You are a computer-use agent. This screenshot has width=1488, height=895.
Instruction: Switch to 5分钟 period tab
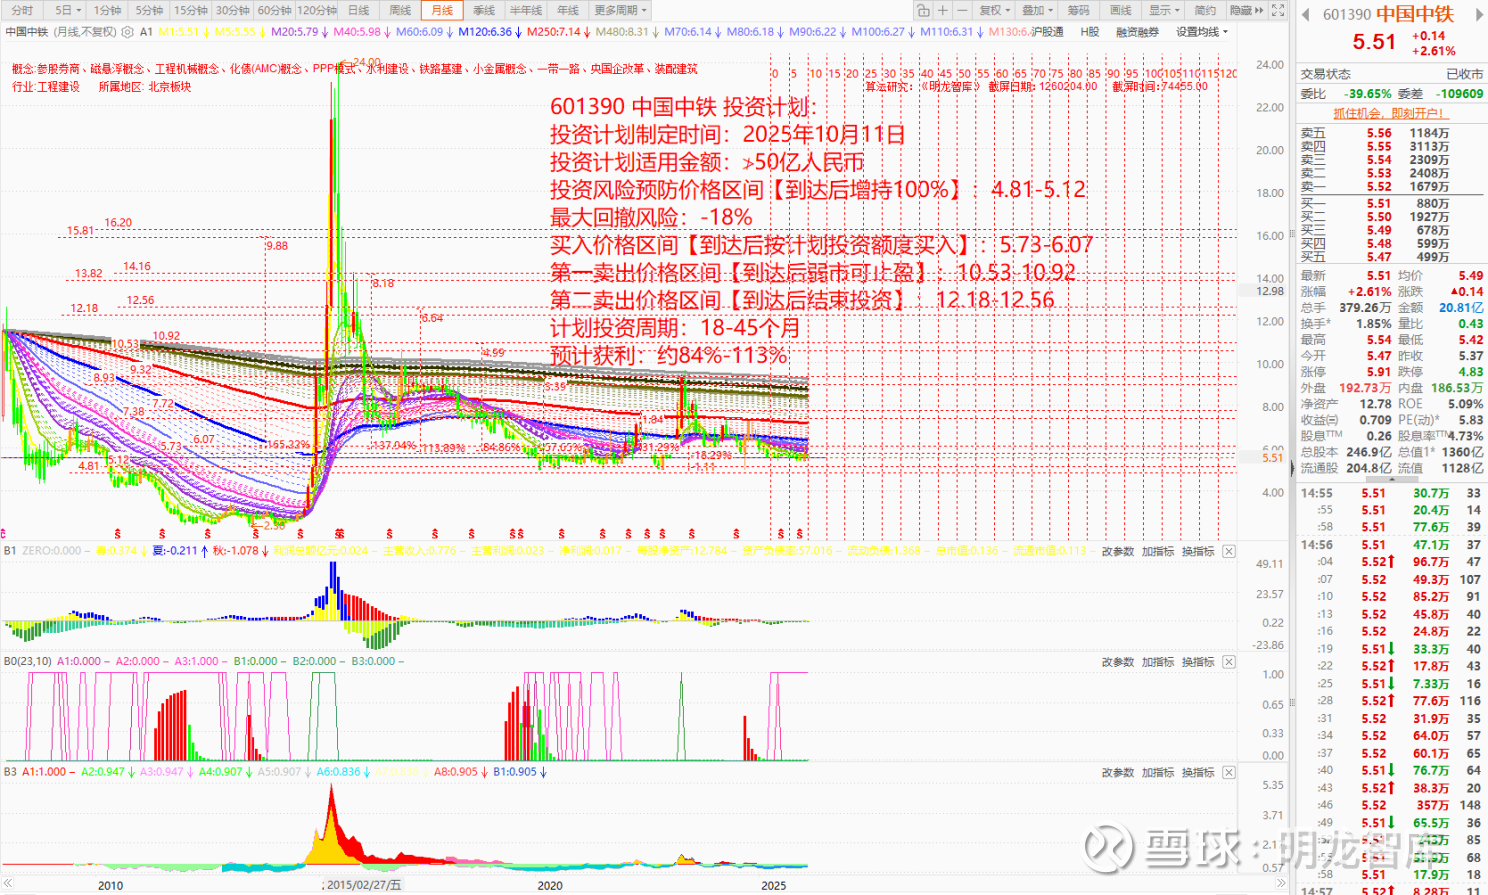(149, 10)
